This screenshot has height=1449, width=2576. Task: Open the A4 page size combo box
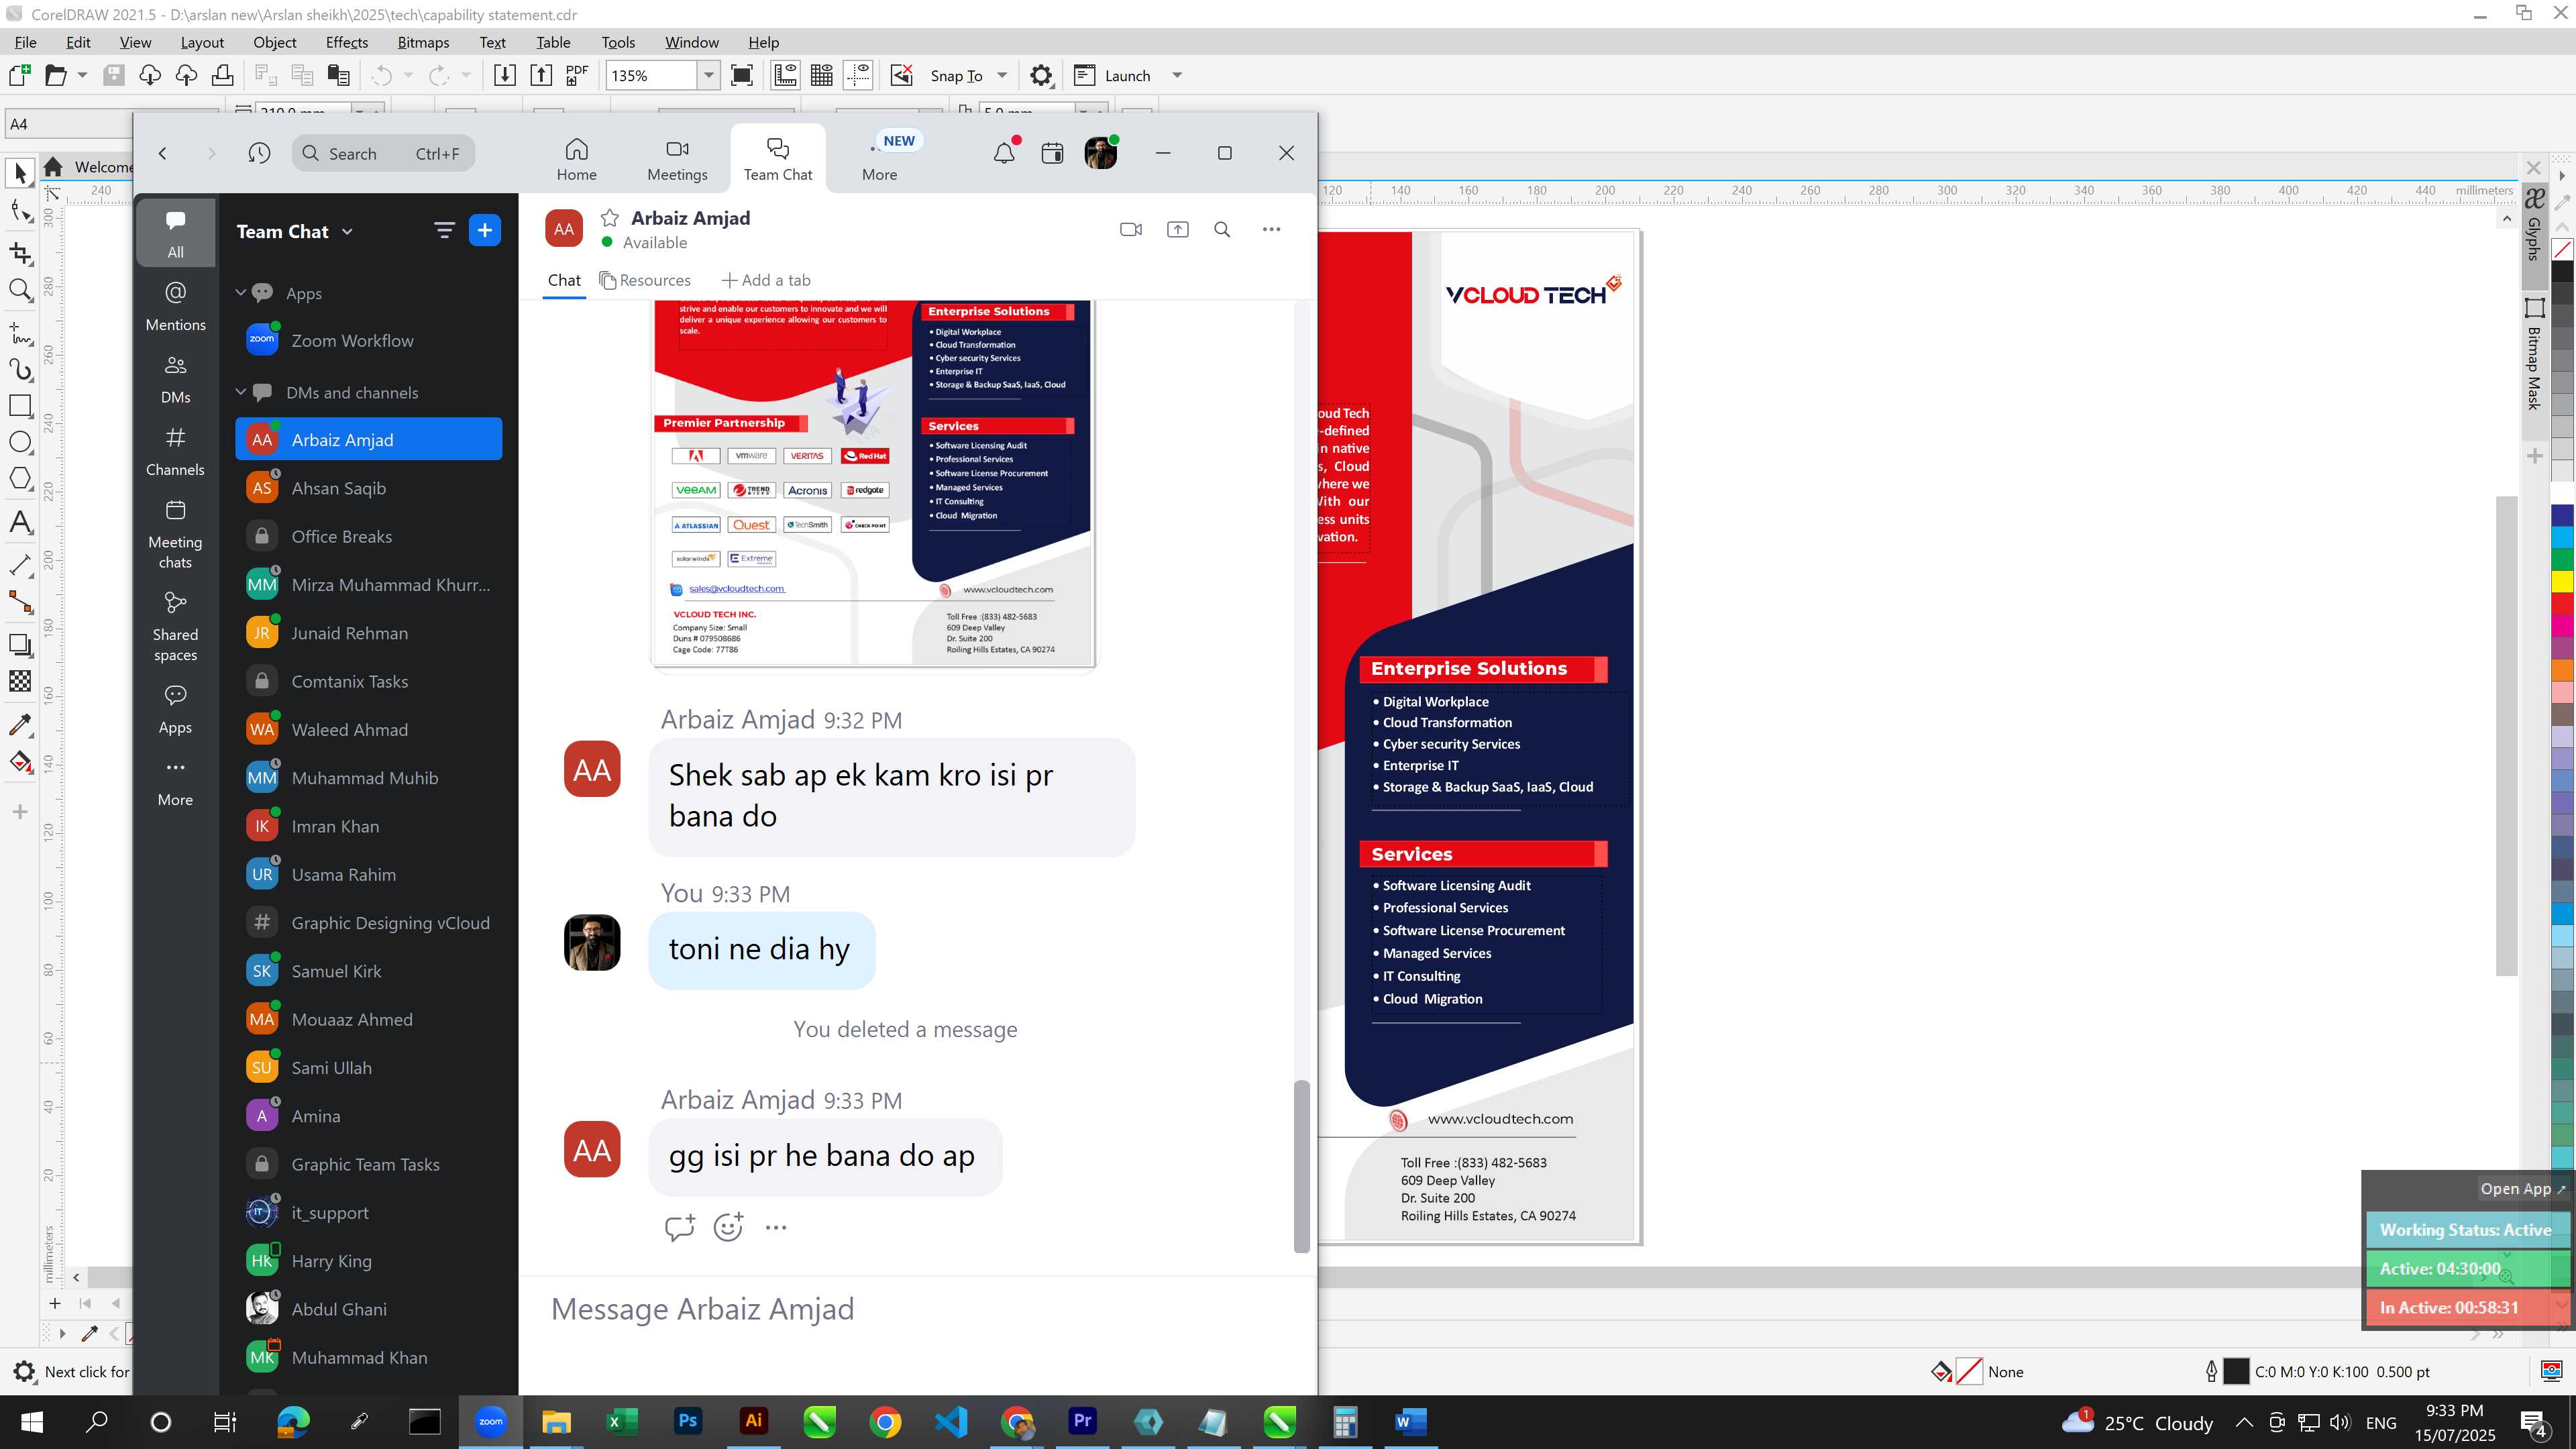tap(70, 124)
